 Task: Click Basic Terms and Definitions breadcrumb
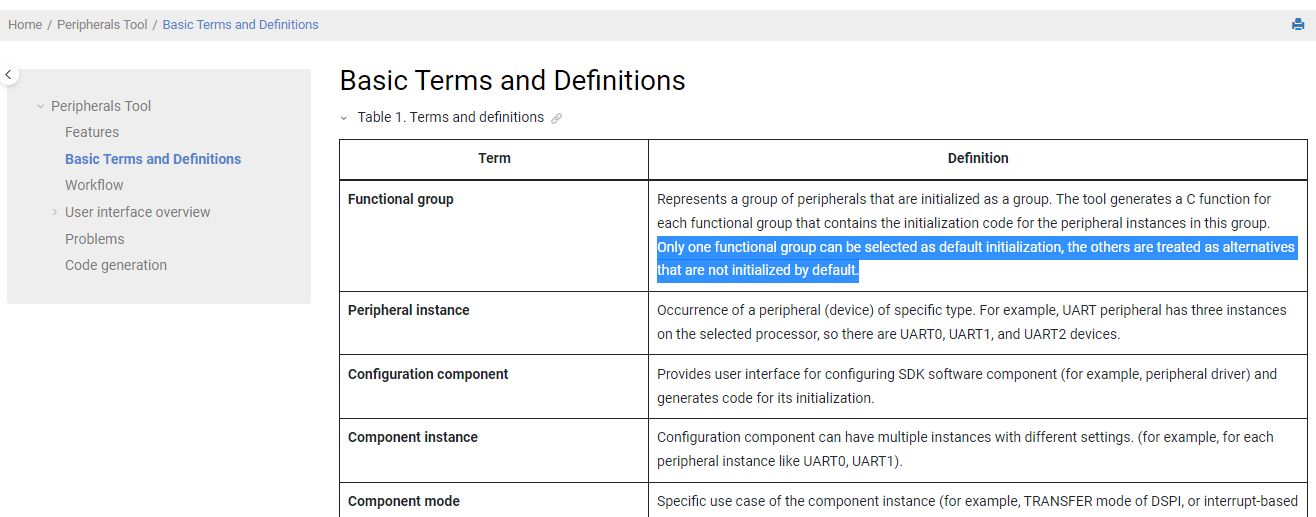tap(240, 25)
